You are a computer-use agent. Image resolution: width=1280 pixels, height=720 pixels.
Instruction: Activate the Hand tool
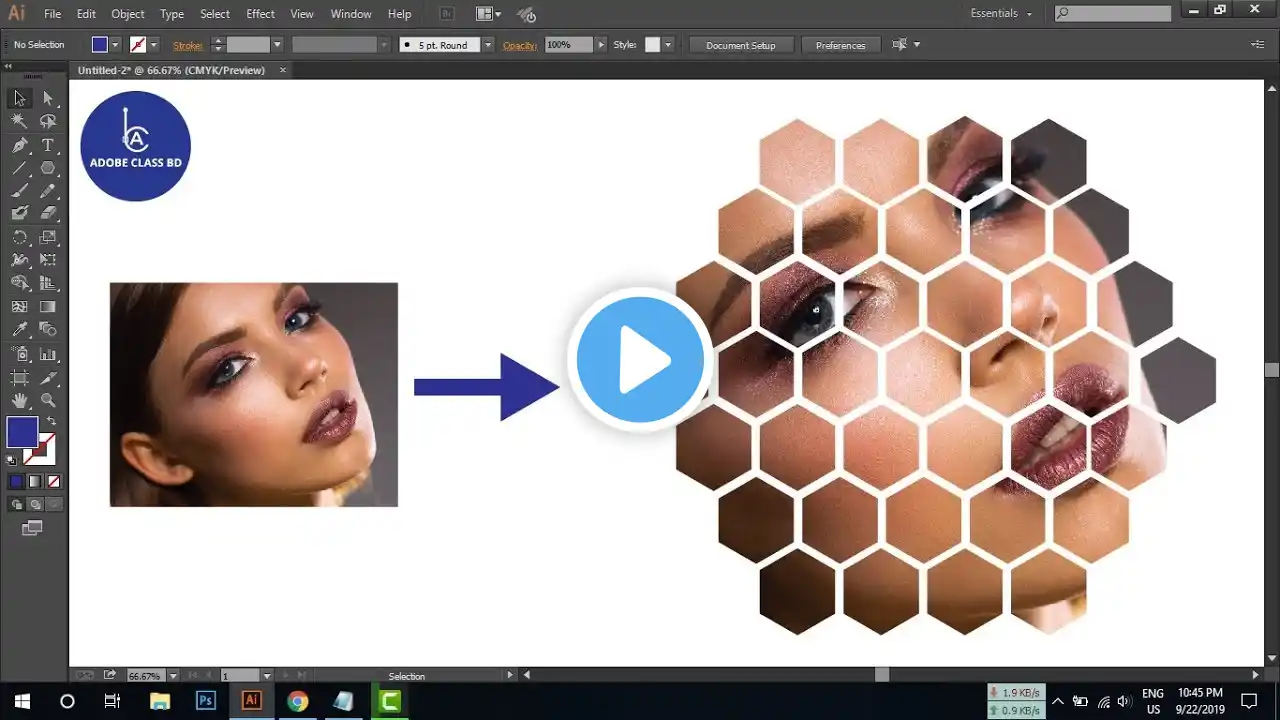18,399
